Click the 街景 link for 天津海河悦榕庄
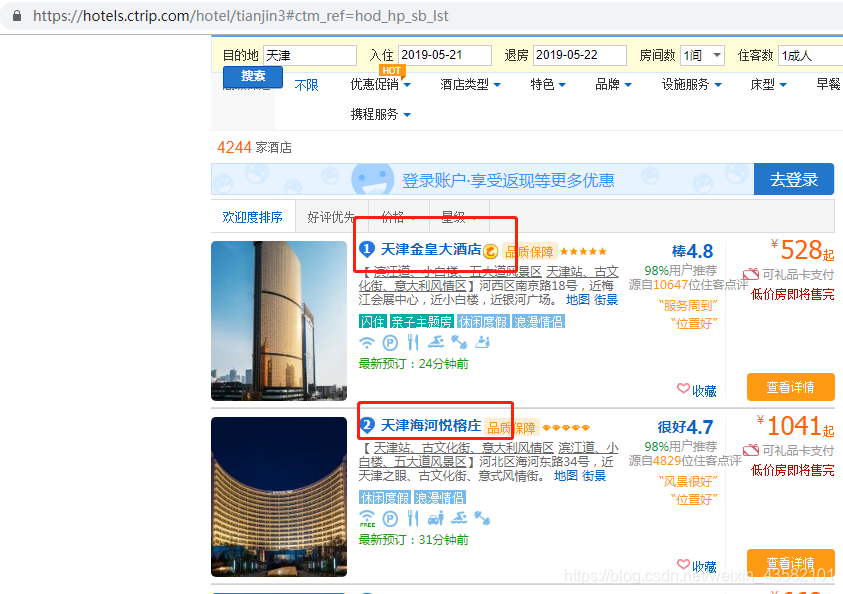Image resolution: width=843 pixels, height=594 pixels. [594, 476]
